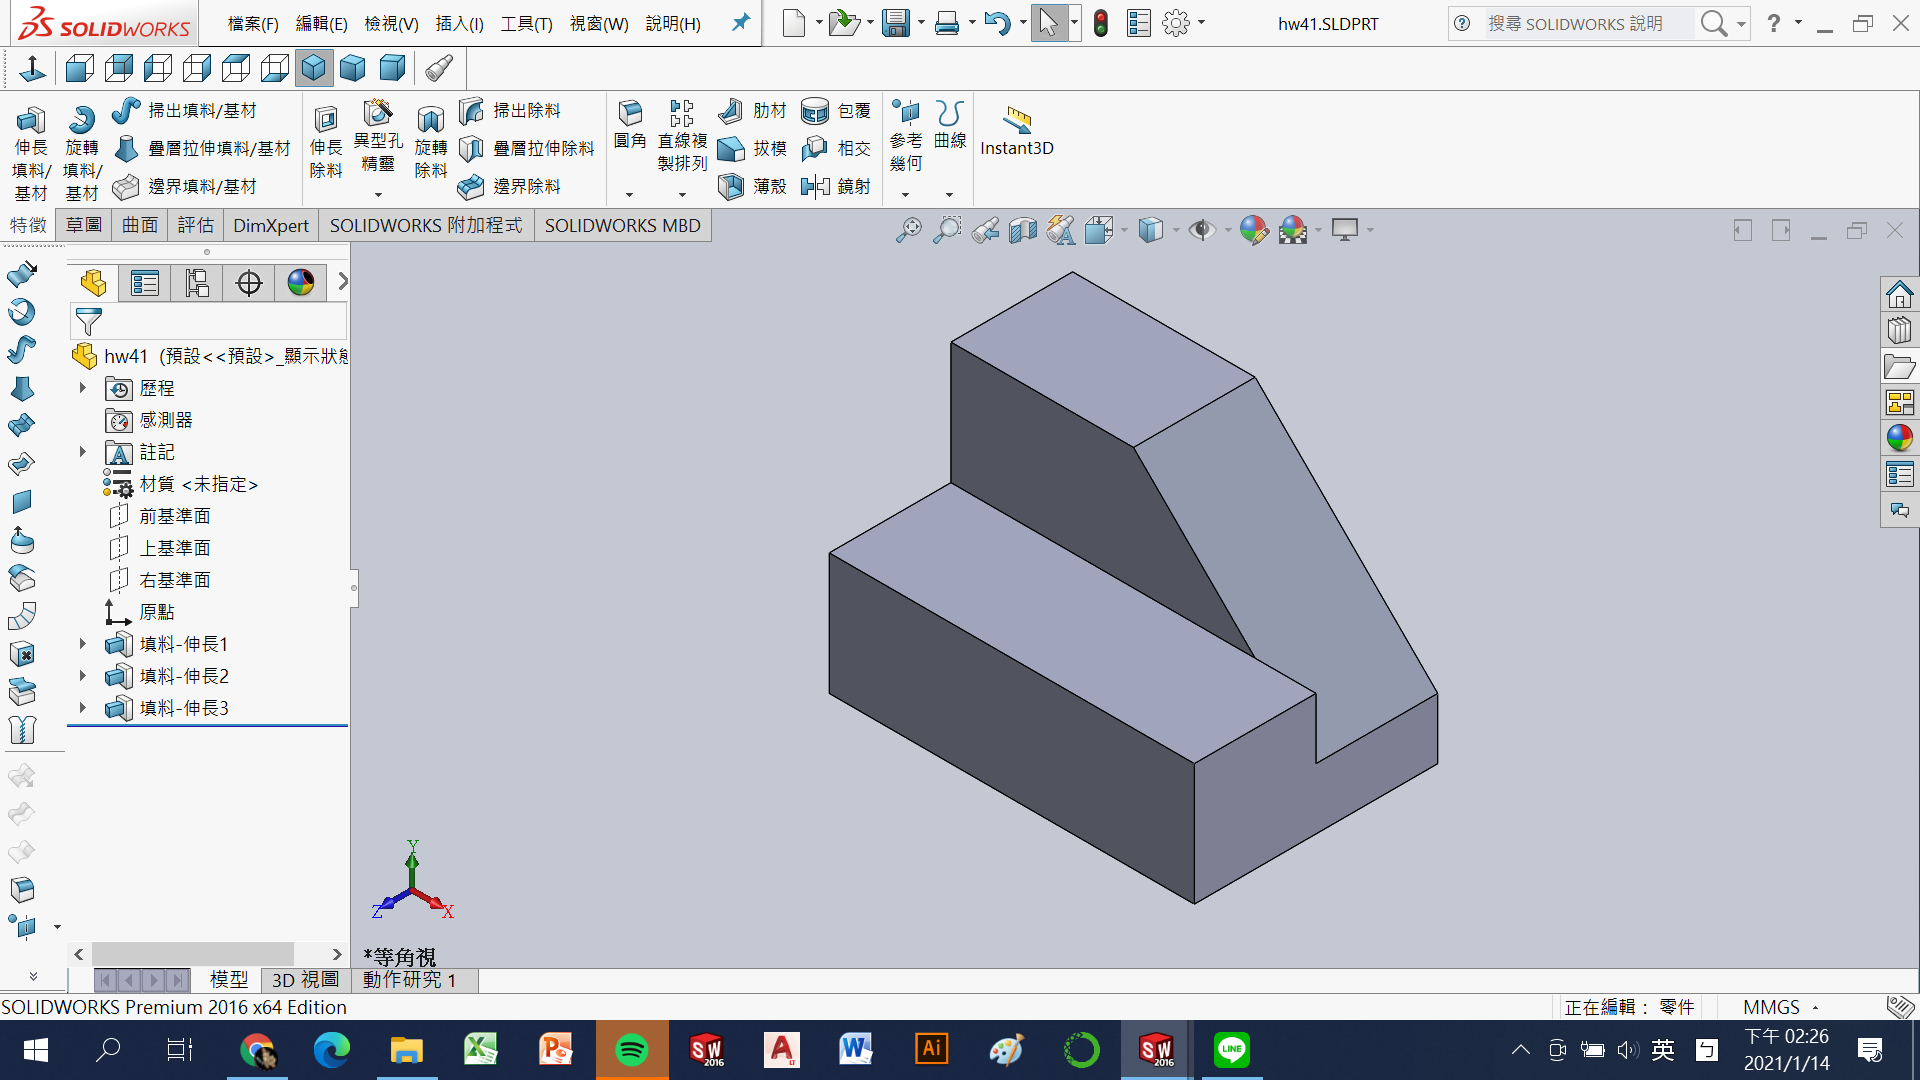Open the DisplayManager appearance sphere tab
Screen dimensions: 1920x1080
click(300, 283)
